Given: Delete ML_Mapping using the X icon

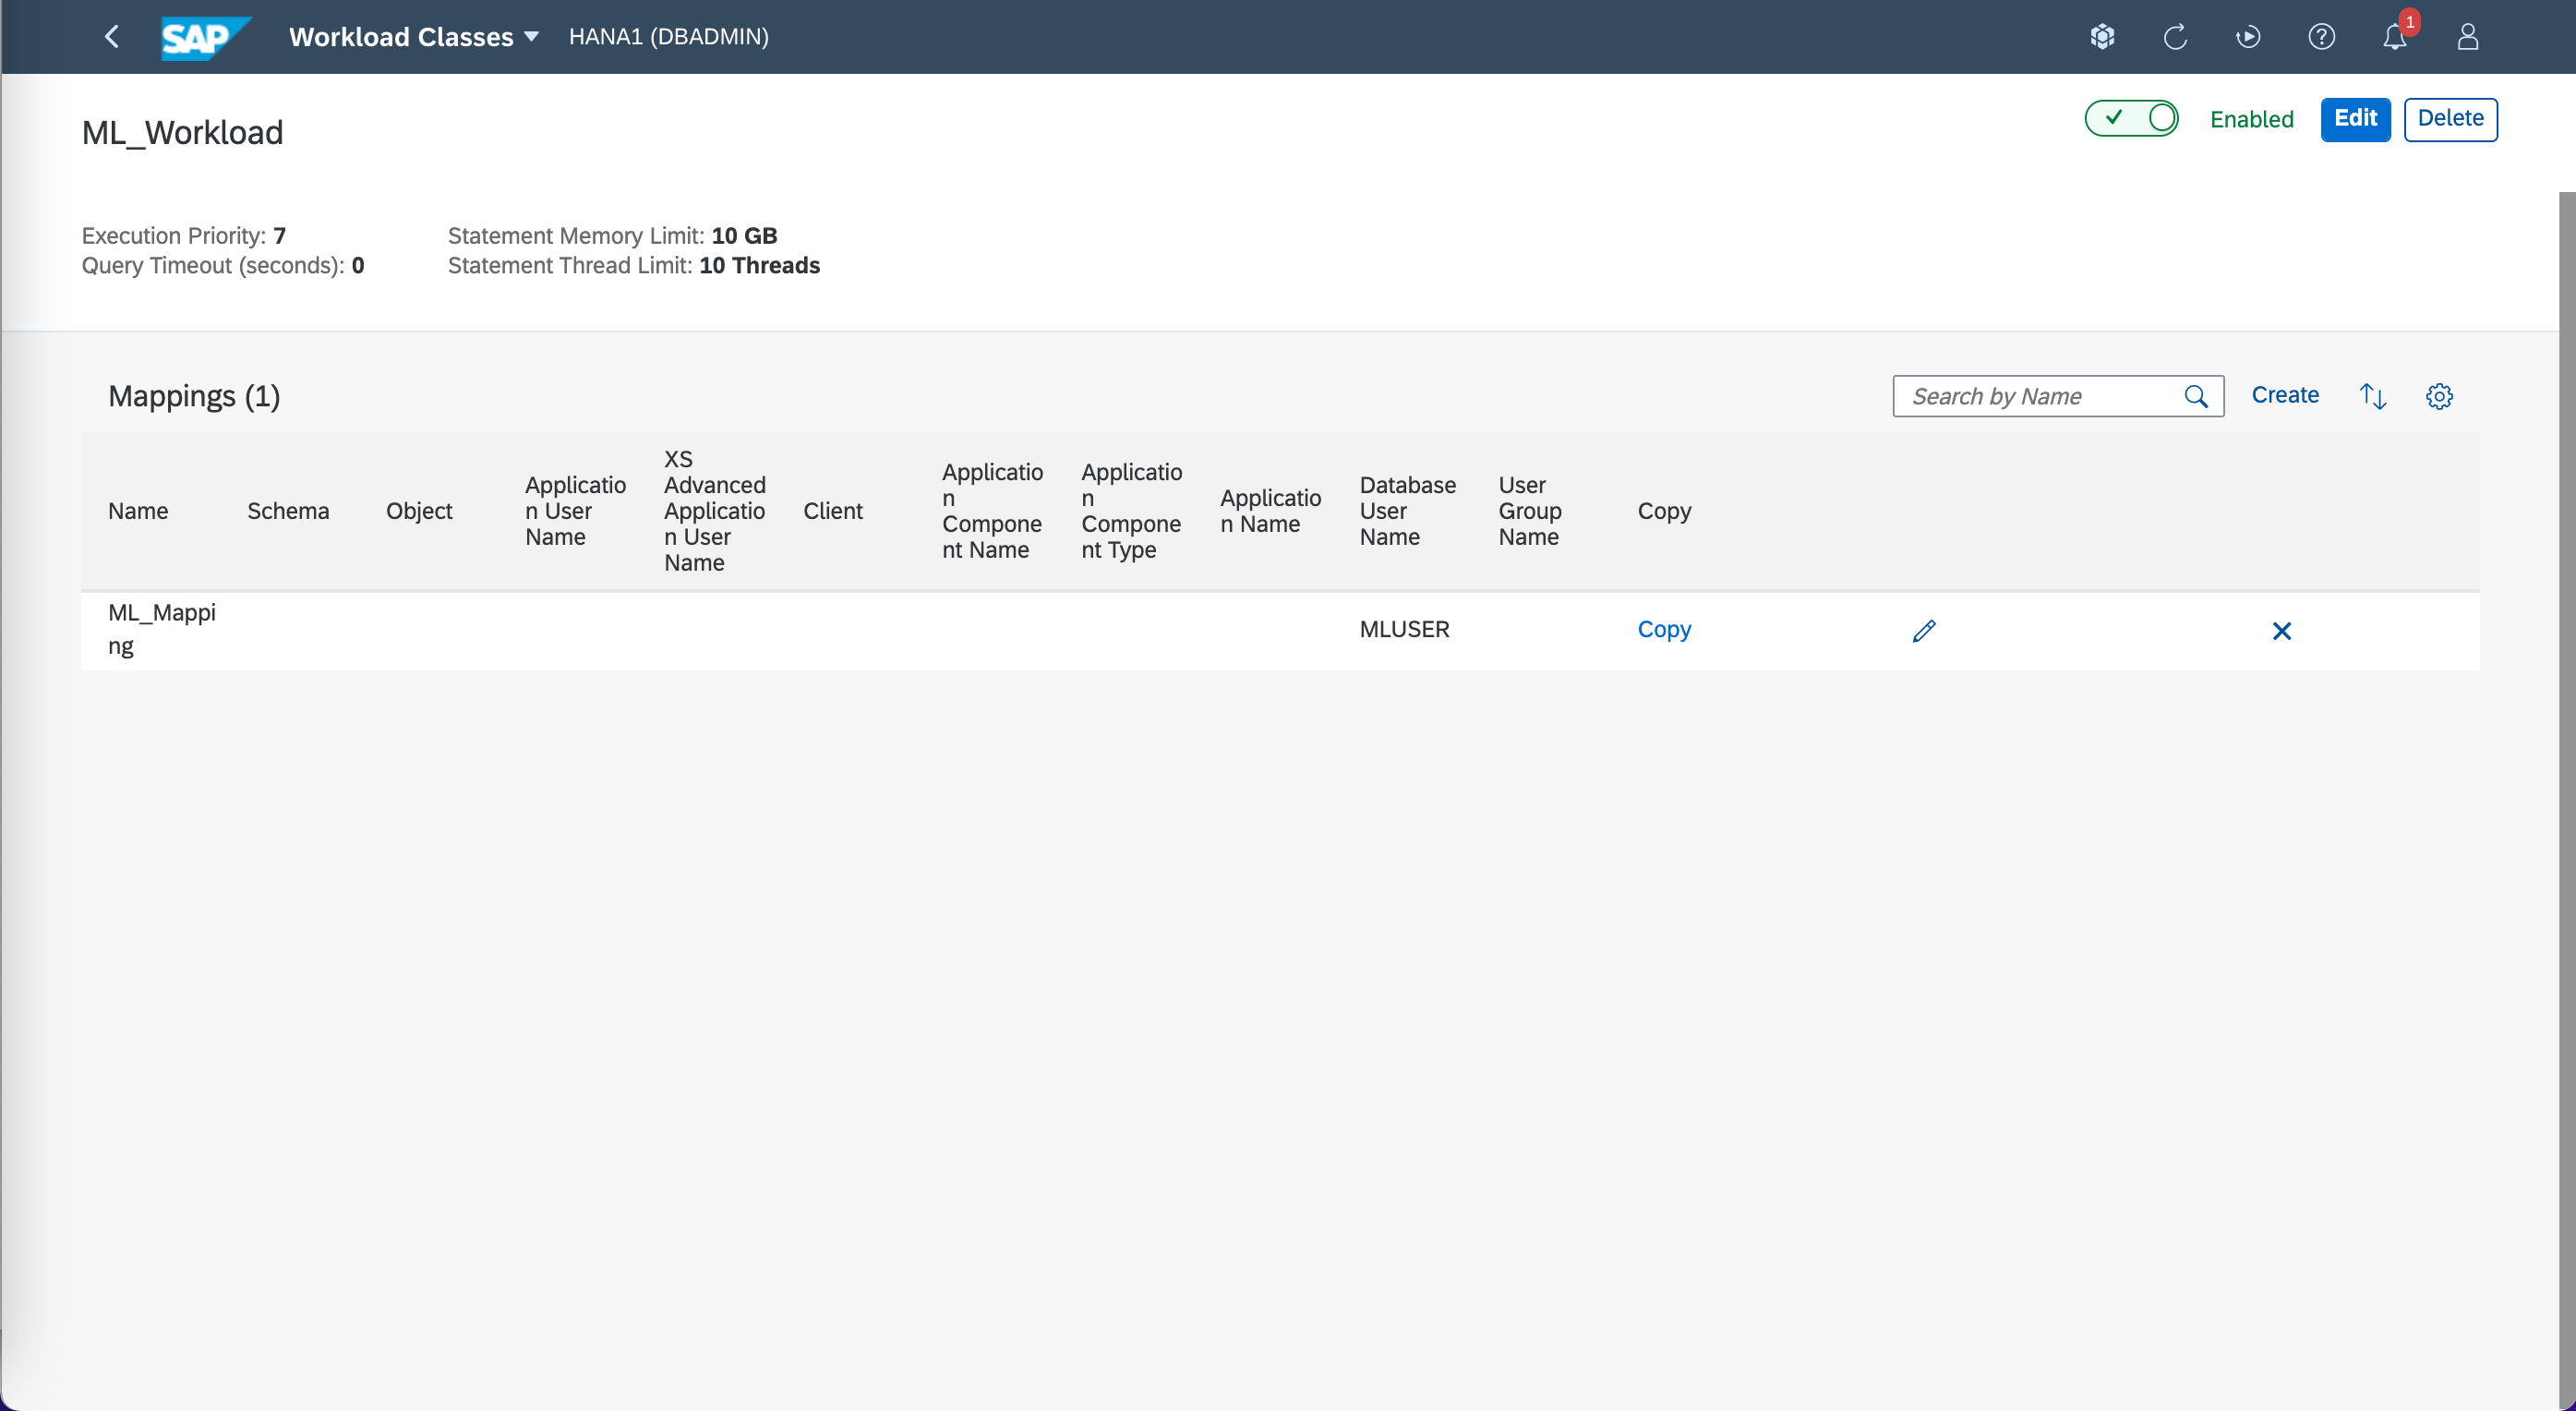Looking at the screenshot, I should tap(2281, 631).
